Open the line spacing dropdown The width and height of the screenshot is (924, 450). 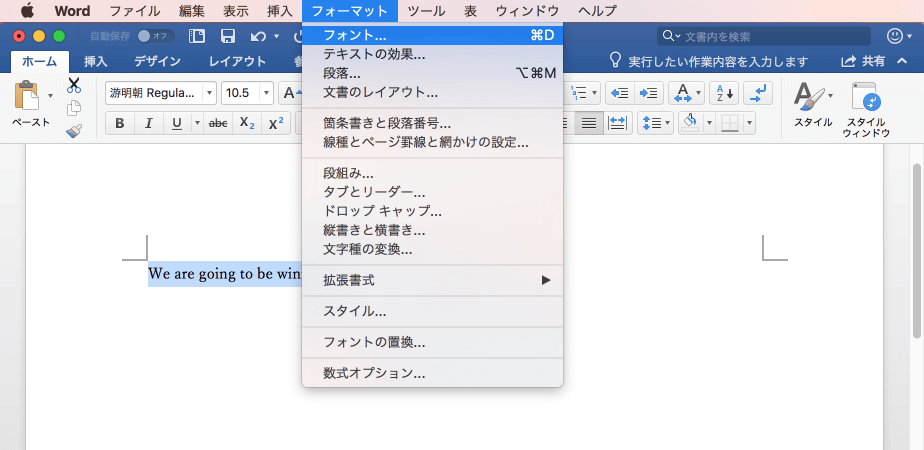click(x=656, y=124)
